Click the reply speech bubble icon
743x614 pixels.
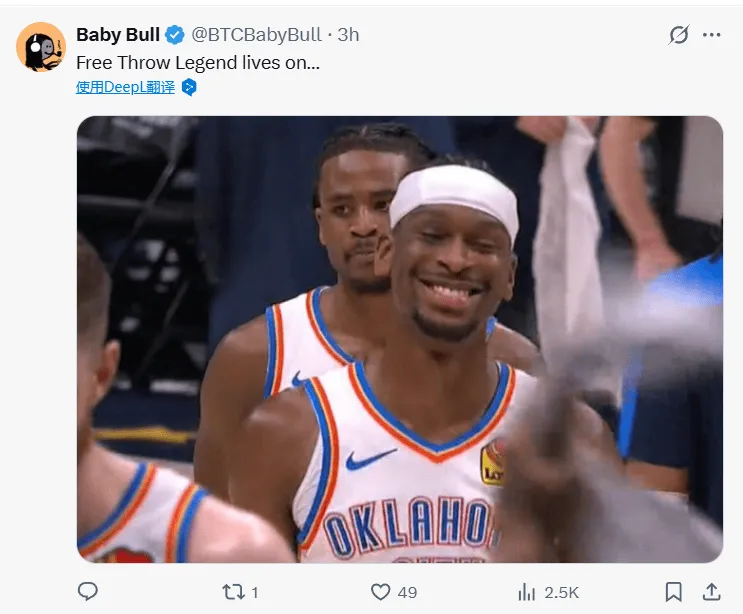pos(87,592)
